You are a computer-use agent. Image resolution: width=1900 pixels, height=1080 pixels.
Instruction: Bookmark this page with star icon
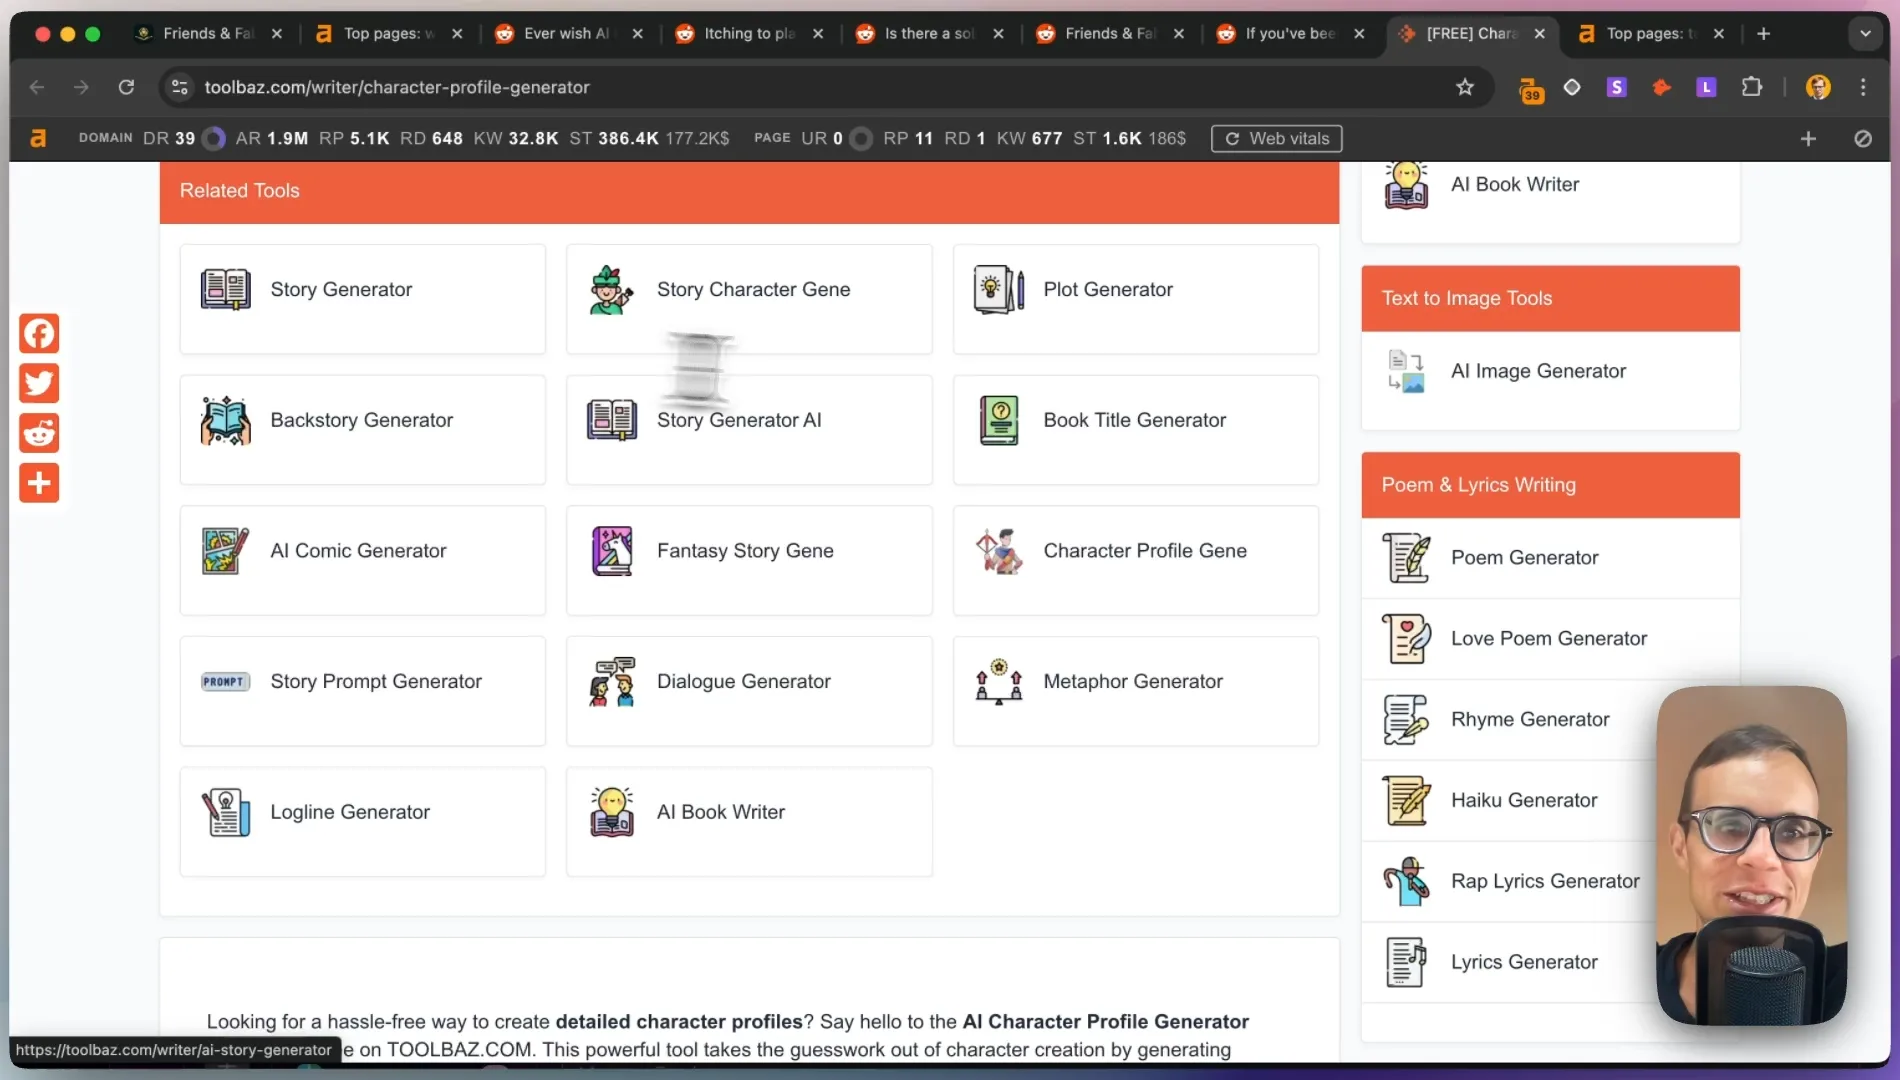coord(1464,87)
